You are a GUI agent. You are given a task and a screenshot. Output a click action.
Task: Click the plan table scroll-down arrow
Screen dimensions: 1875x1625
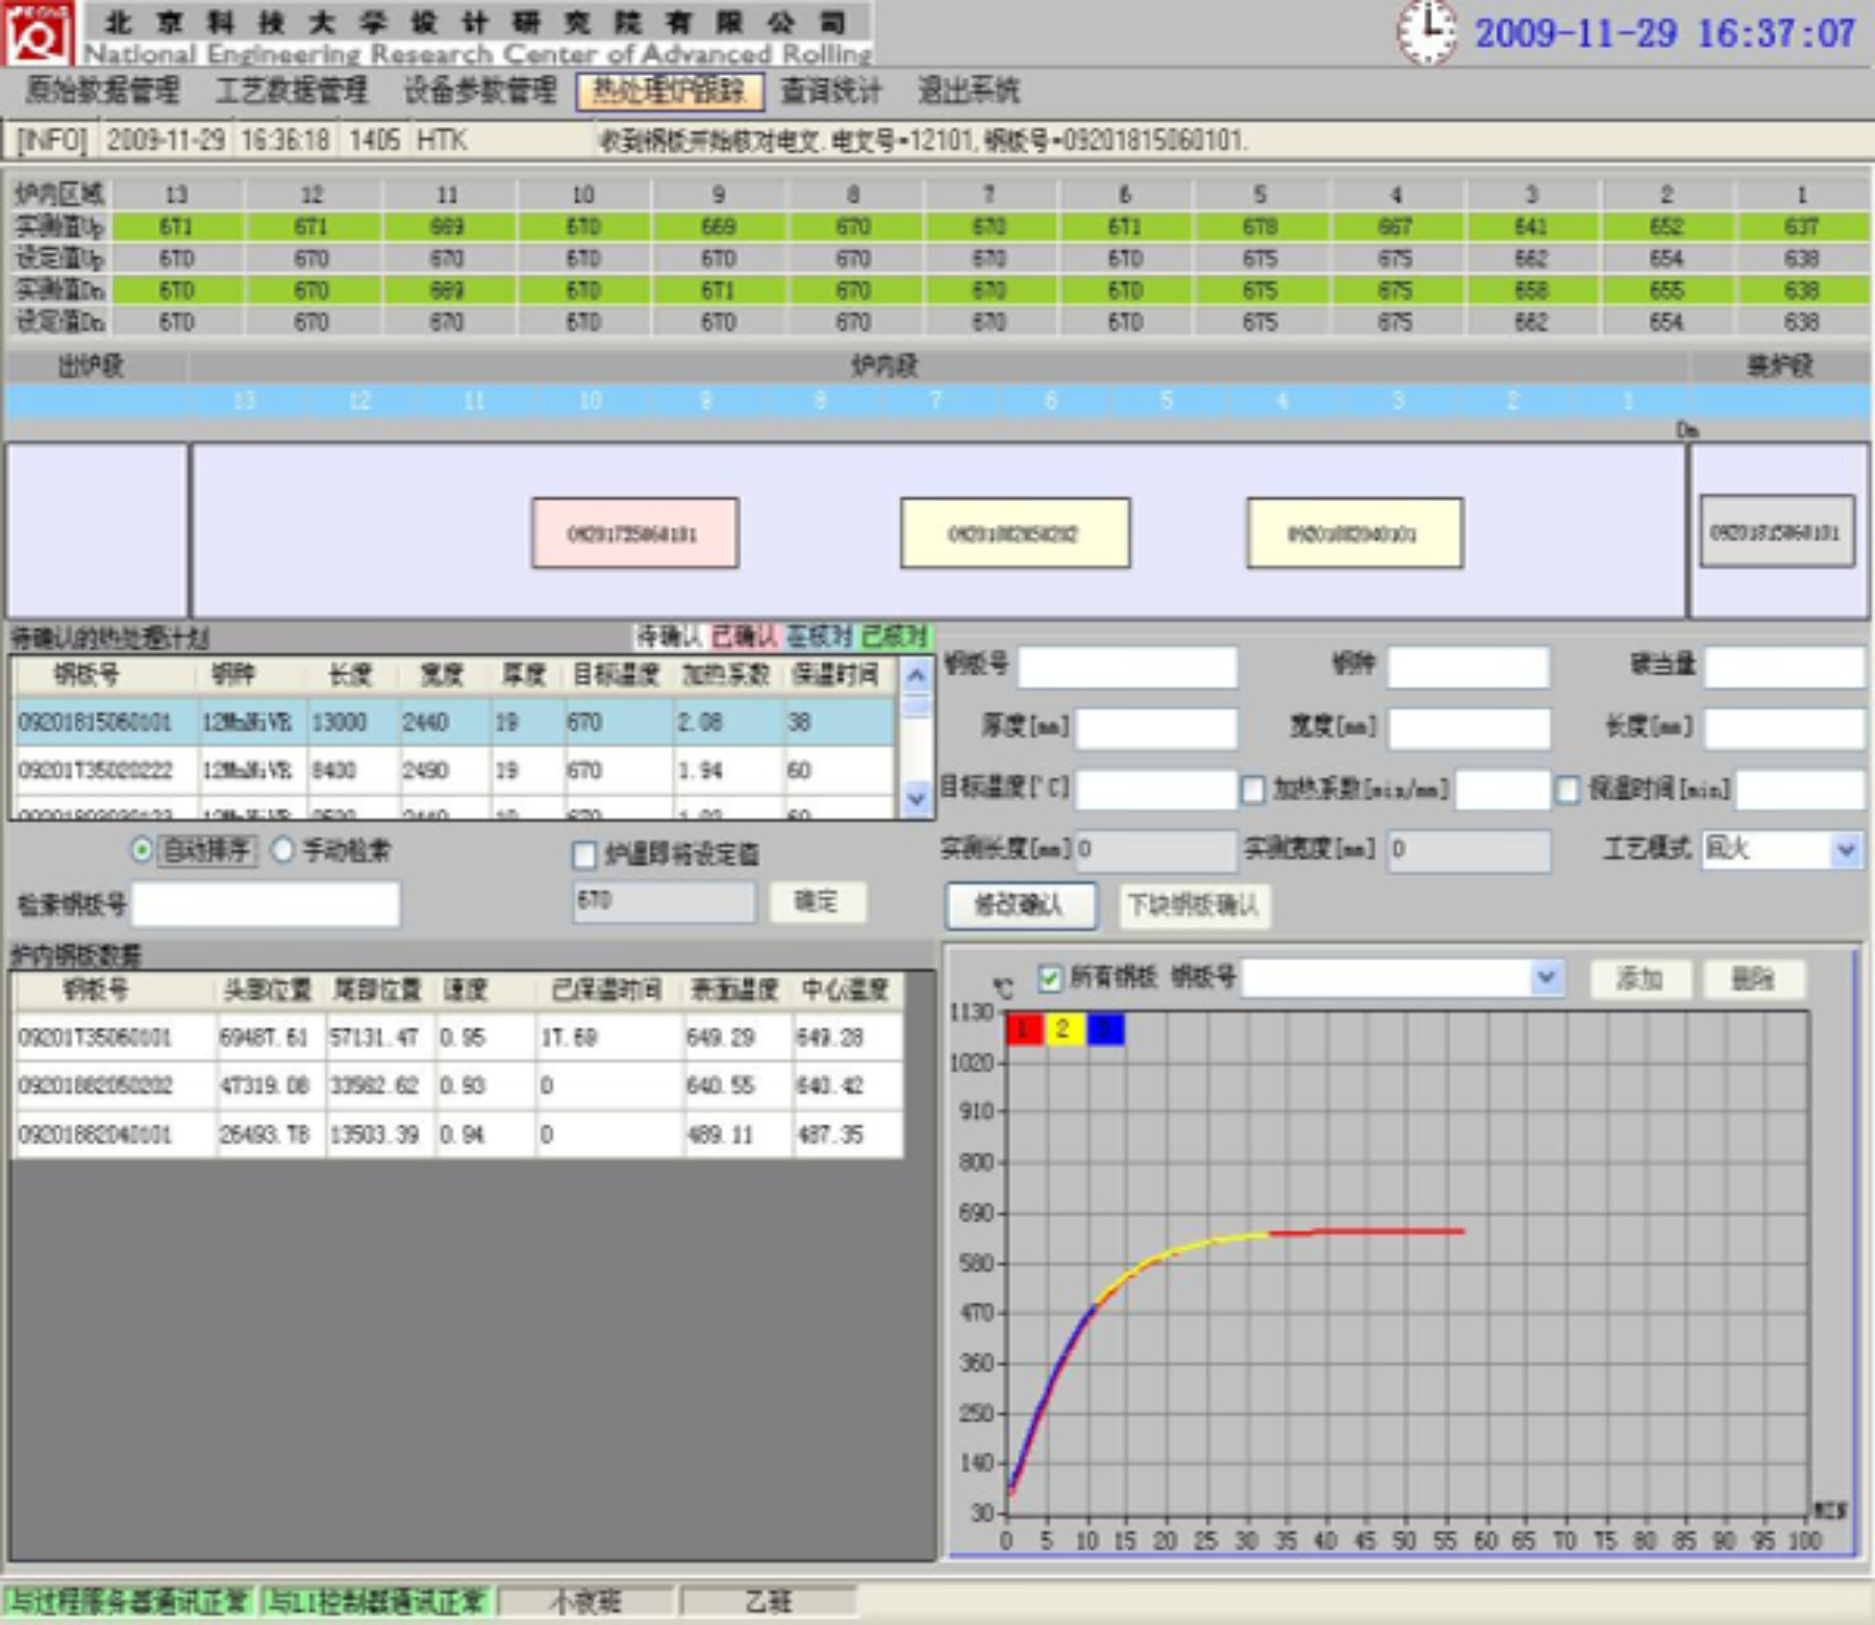[916, 799]
